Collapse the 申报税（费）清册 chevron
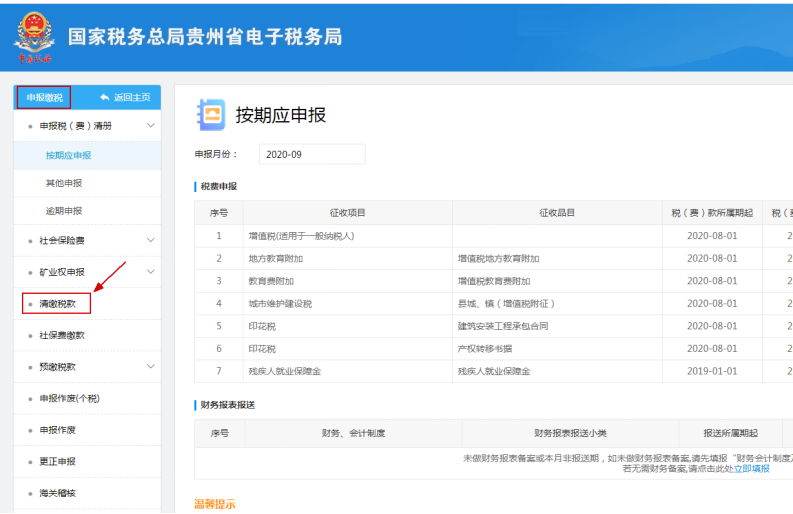The width and height of the screenshot is (793, 514). point(151,126)
